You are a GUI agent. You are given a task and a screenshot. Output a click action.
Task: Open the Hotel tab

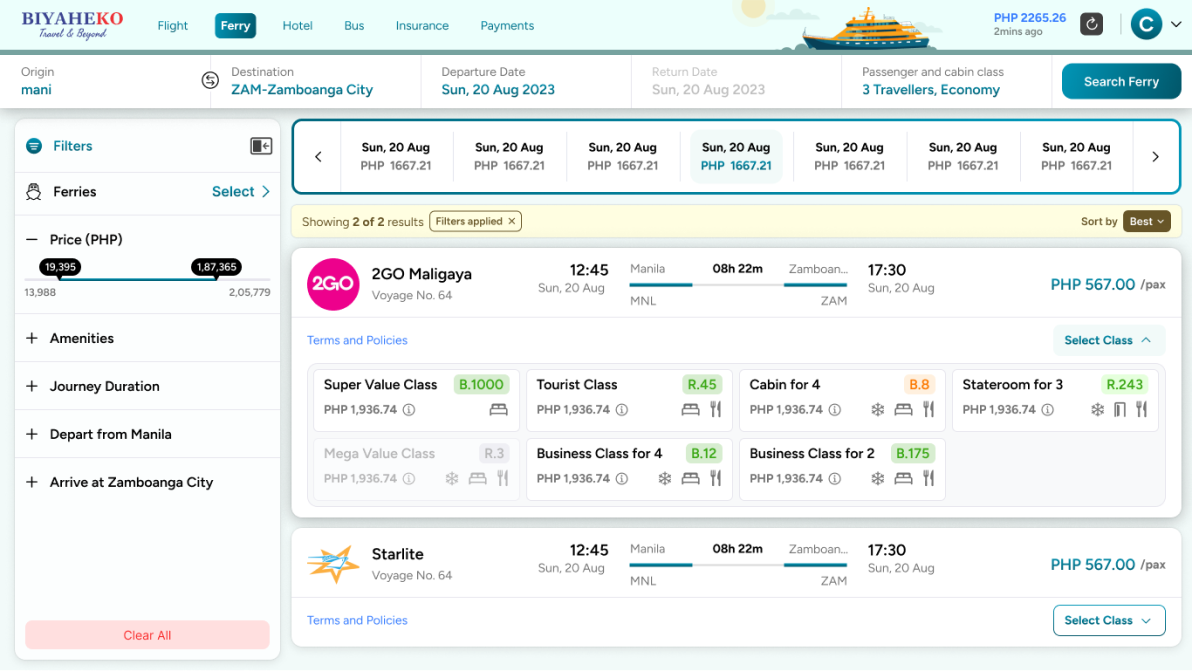297,26
